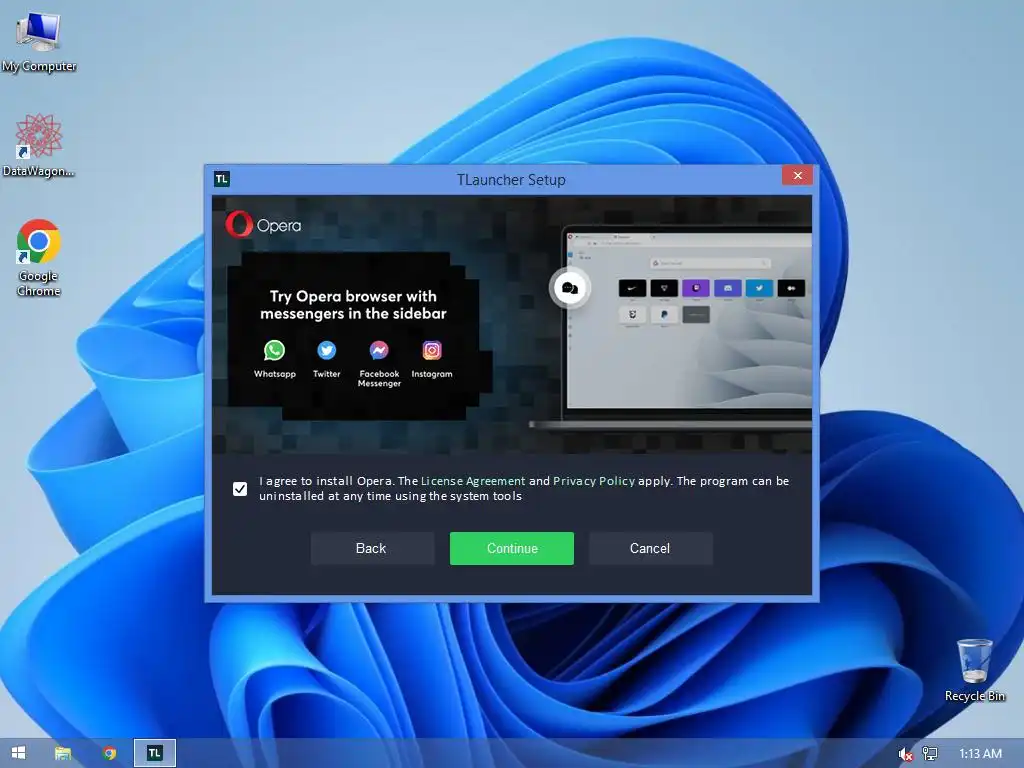Open My Computer desktop icon

(39, 40)
